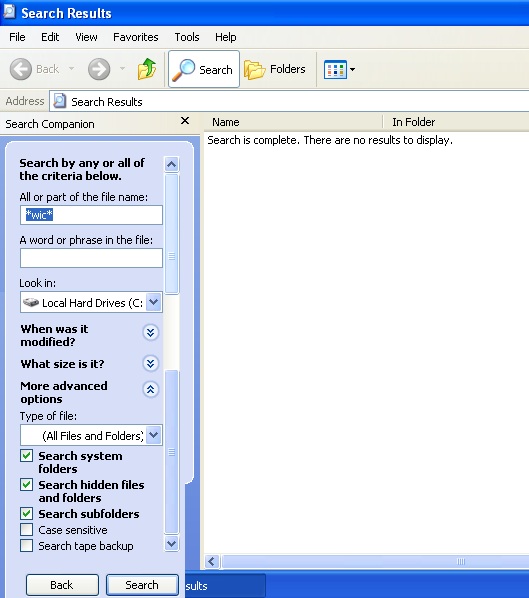Click the taskbar Search Results window button
The image size is (529, 598).
pyautogui.click(x=225, y=586)
